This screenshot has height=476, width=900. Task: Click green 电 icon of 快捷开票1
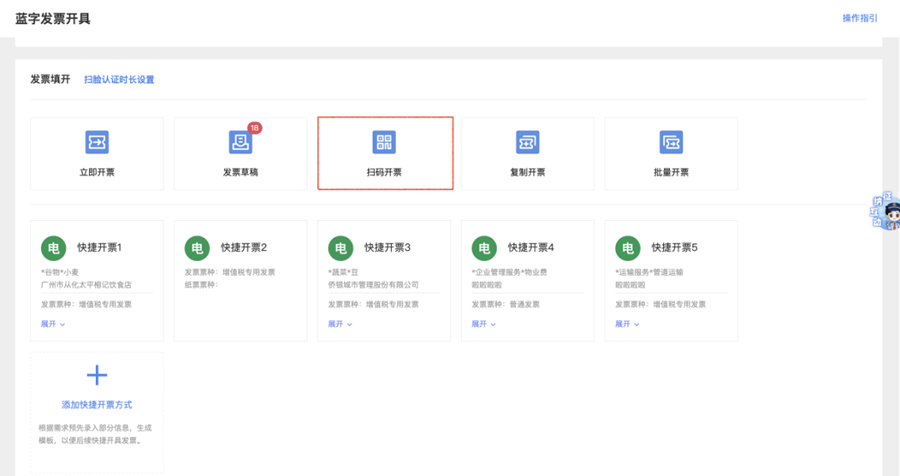tap(54, 247)
